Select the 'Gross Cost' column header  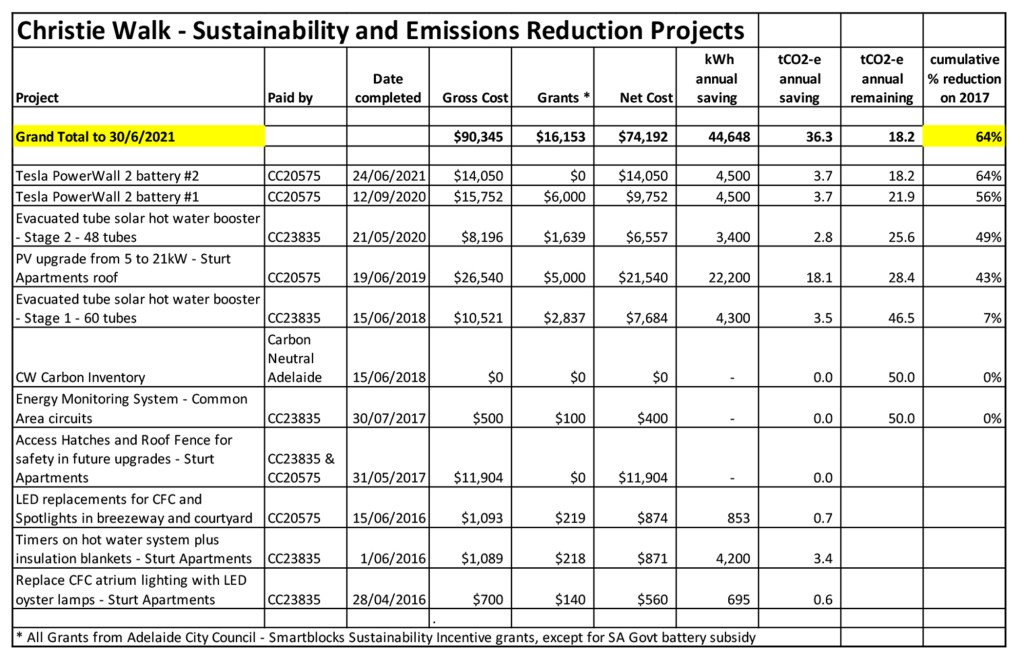point(475,98)
